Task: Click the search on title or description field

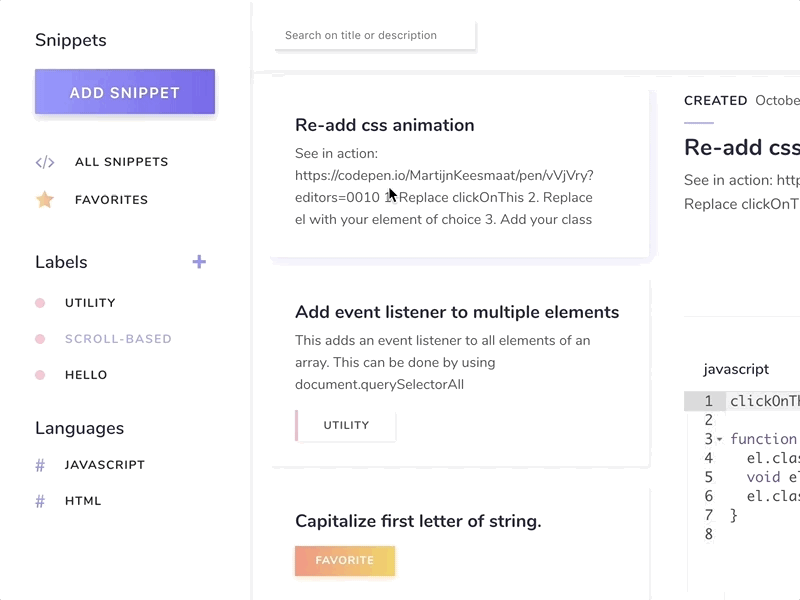Action: coord(375,35)
